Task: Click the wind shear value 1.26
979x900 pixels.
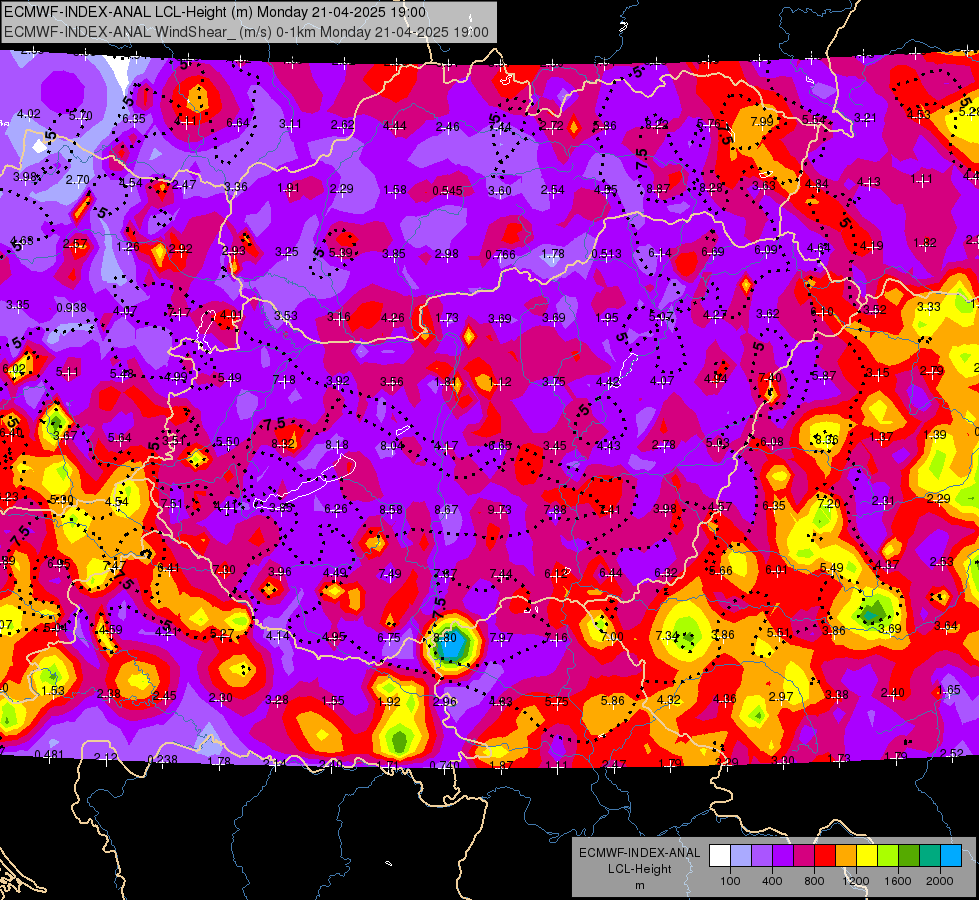Action: point(127,247)
